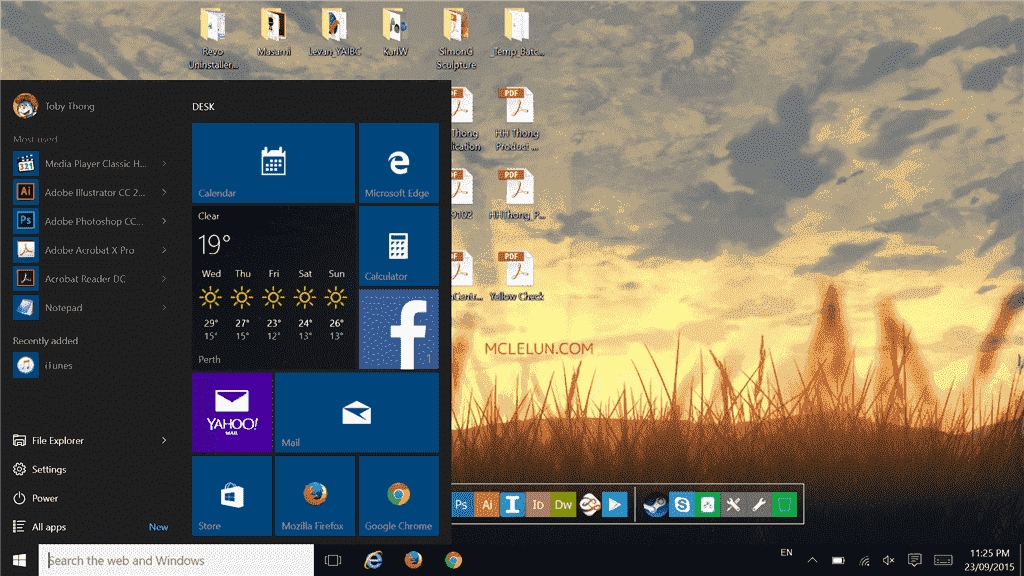Screen dimensions: 1024x576
Task: Open the Facebook tile
Action: point(398,329)
